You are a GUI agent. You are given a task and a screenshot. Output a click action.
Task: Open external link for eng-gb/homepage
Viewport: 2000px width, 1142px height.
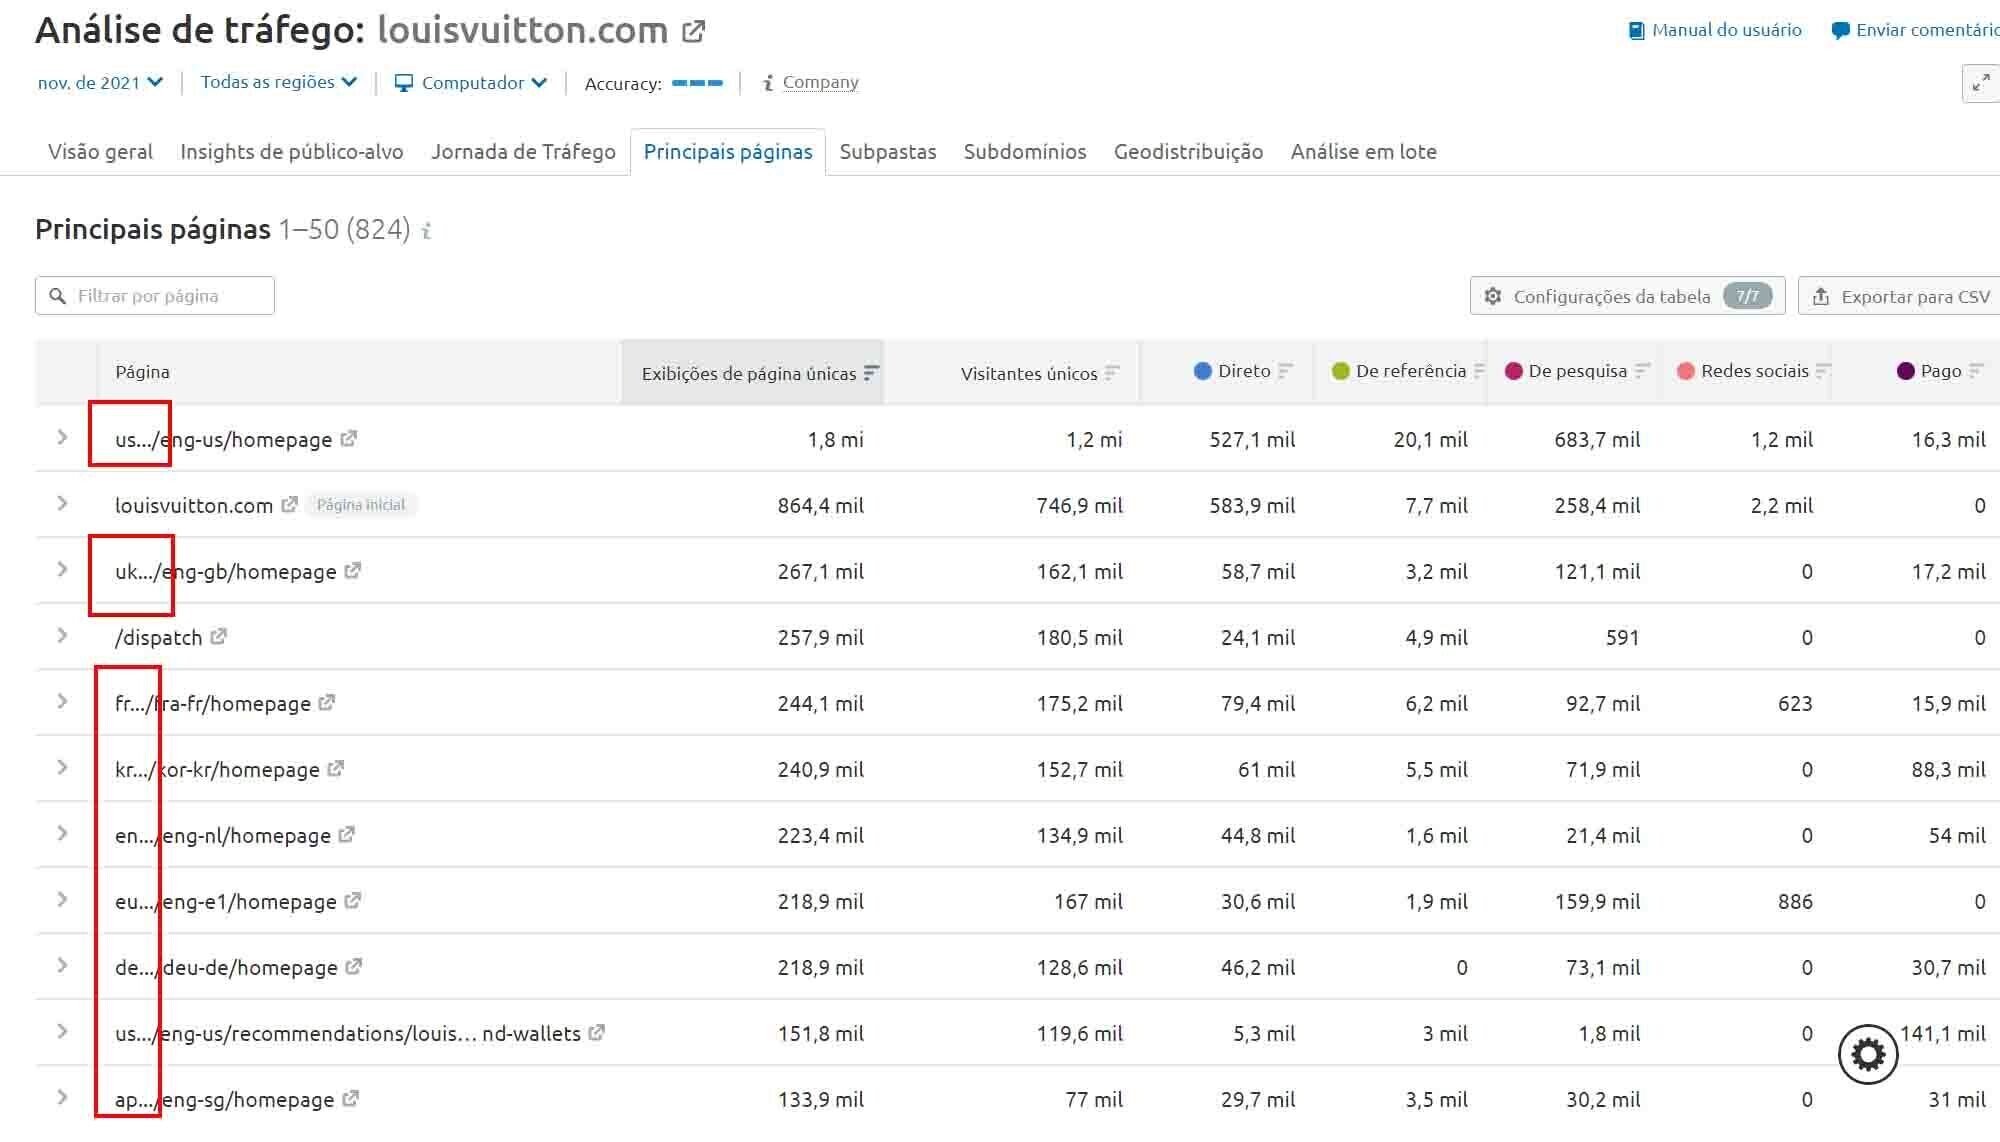point(352,571)
